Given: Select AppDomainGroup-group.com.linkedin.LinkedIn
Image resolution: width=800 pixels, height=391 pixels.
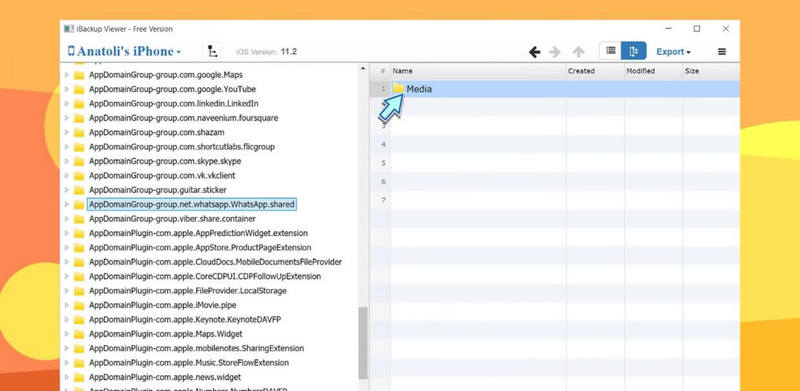Looking at the screenshot, I should pos(173,104).
